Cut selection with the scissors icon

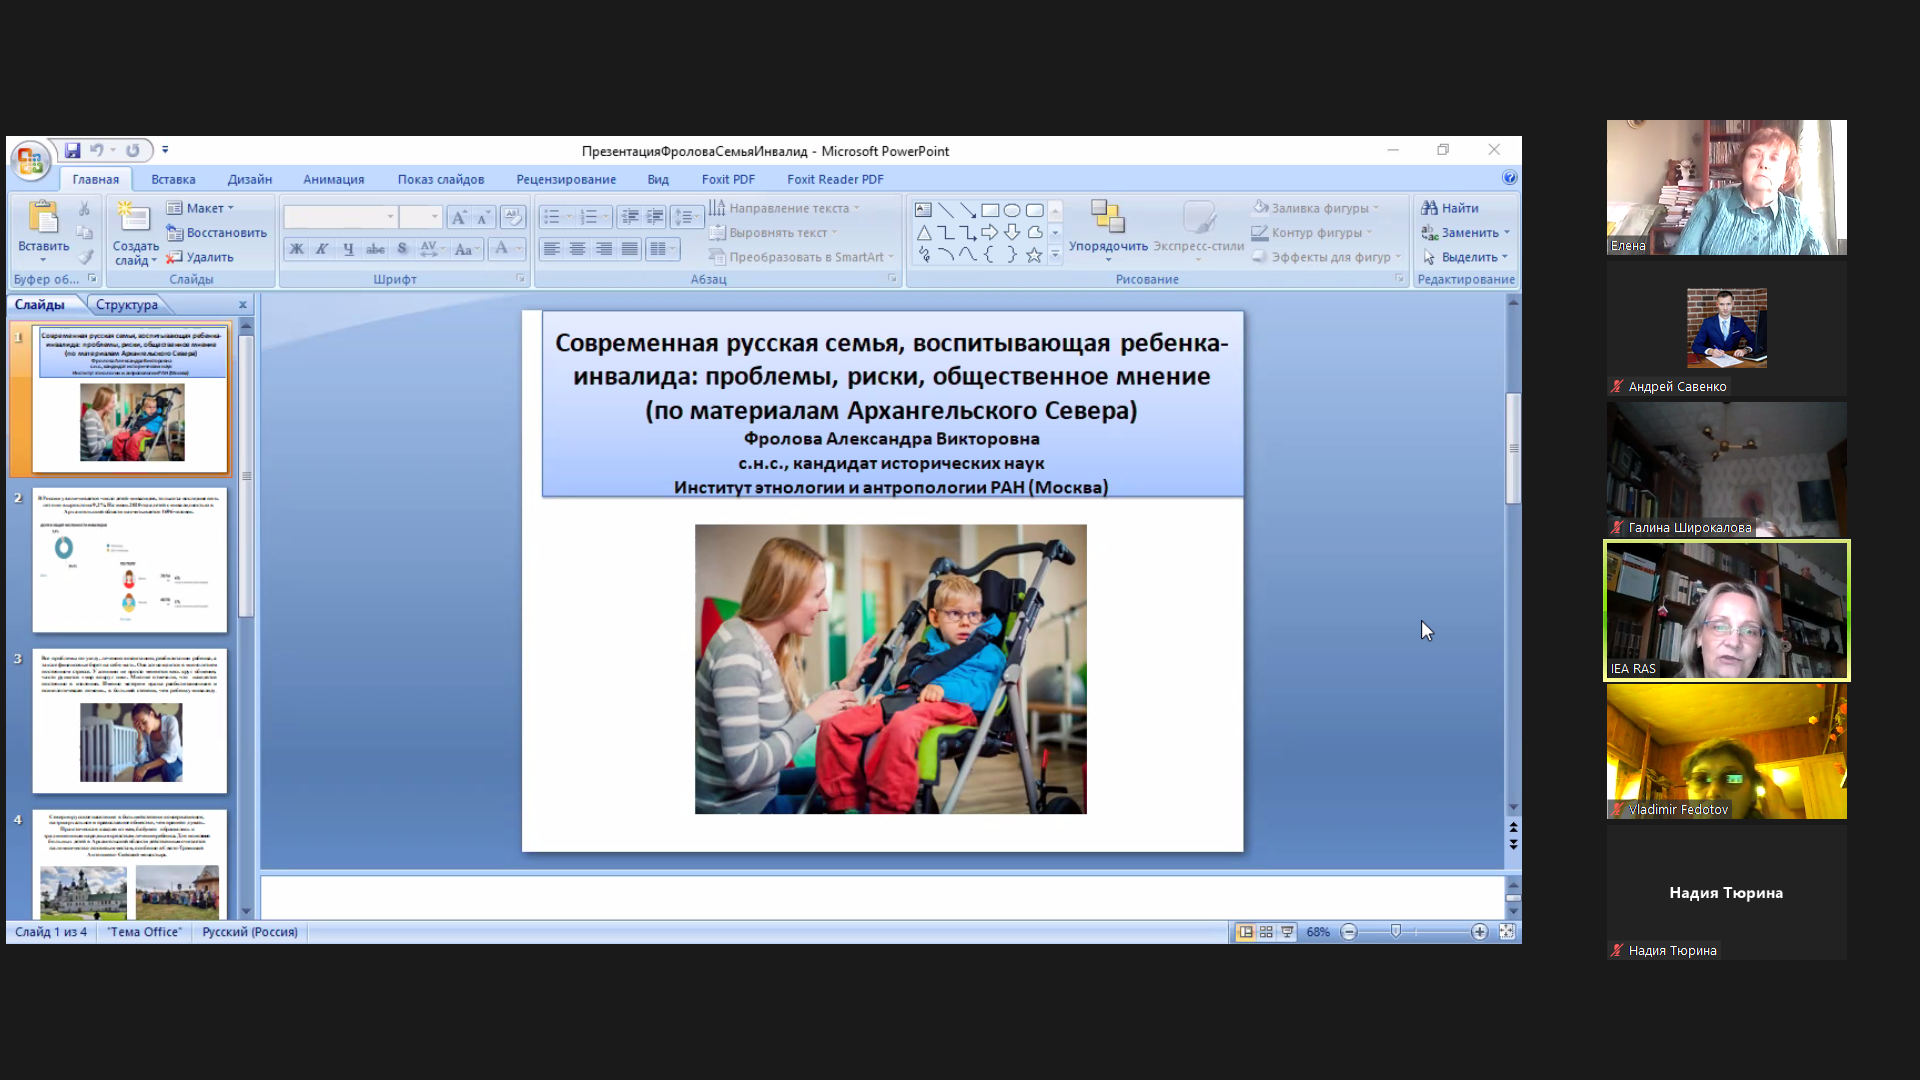pyautogui.click(x=84, y=208)
